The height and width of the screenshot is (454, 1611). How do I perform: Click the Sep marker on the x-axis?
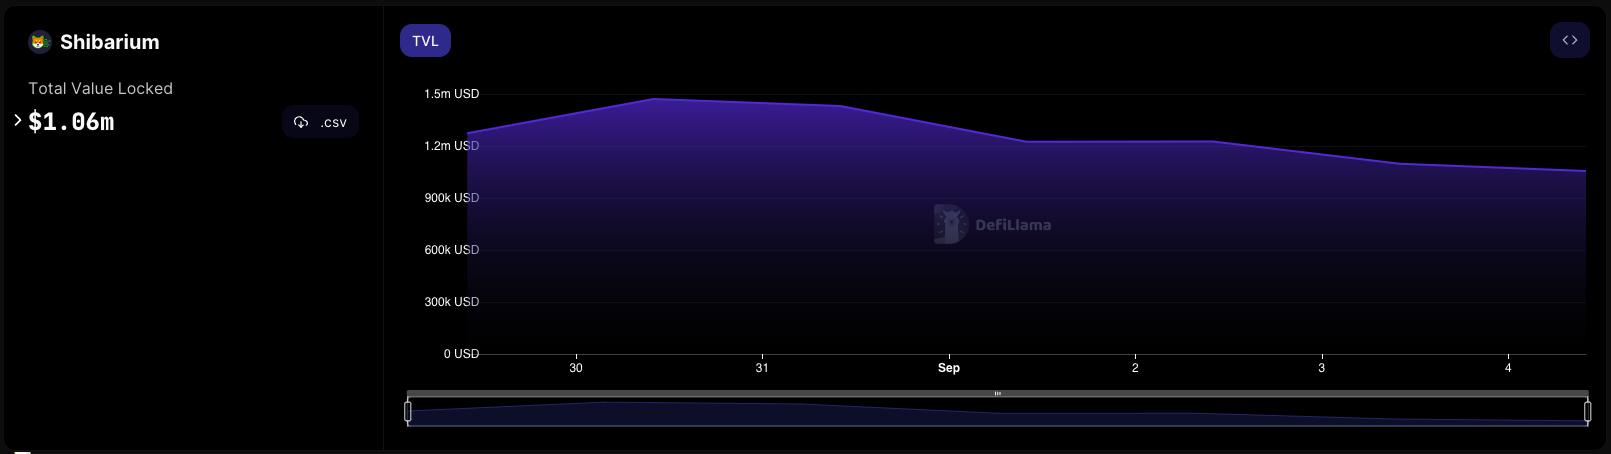(x=948, y=368)
